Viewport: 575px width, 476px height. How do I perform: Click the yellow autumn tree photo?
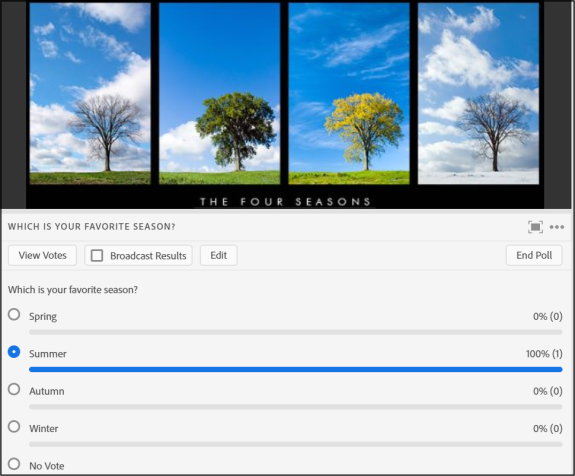pos(349,94)
